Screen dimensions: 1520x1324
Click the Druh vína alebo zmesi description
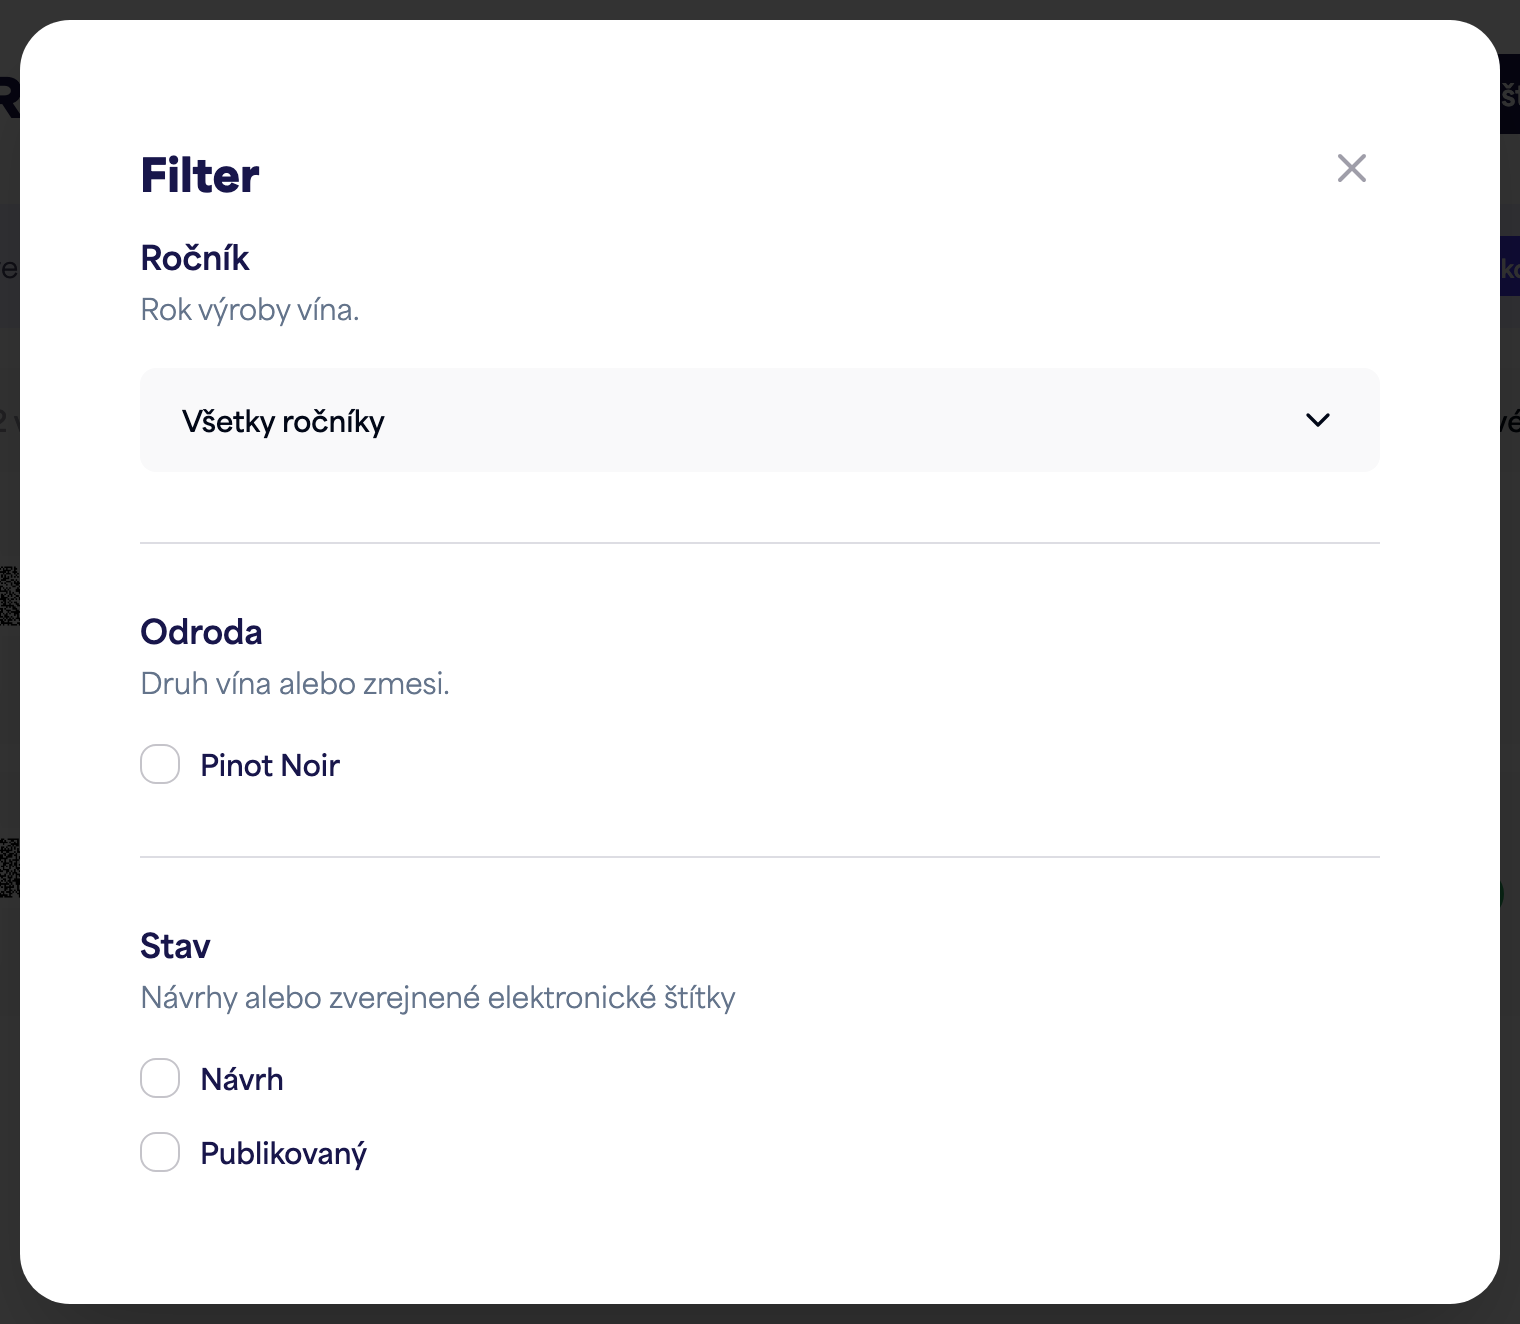point(295,684)
